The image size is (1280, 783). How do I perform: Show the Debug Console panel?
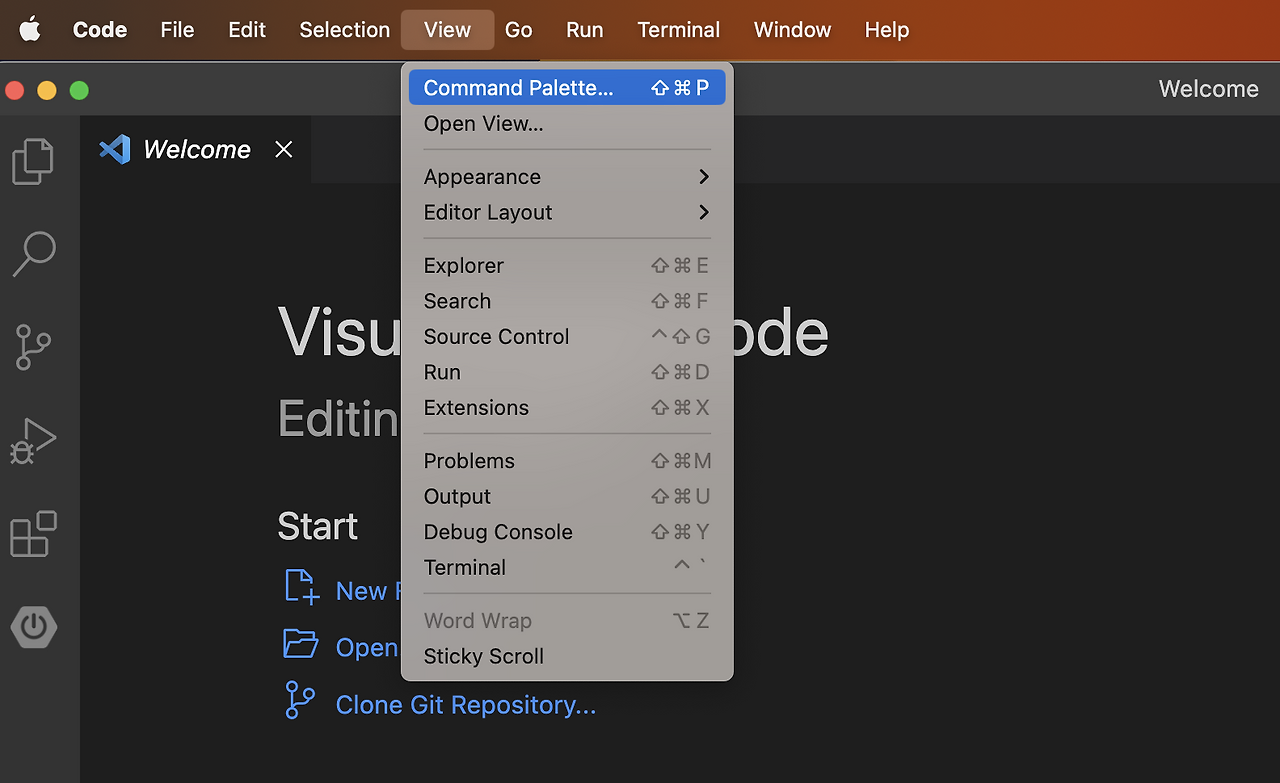(498, 532)
